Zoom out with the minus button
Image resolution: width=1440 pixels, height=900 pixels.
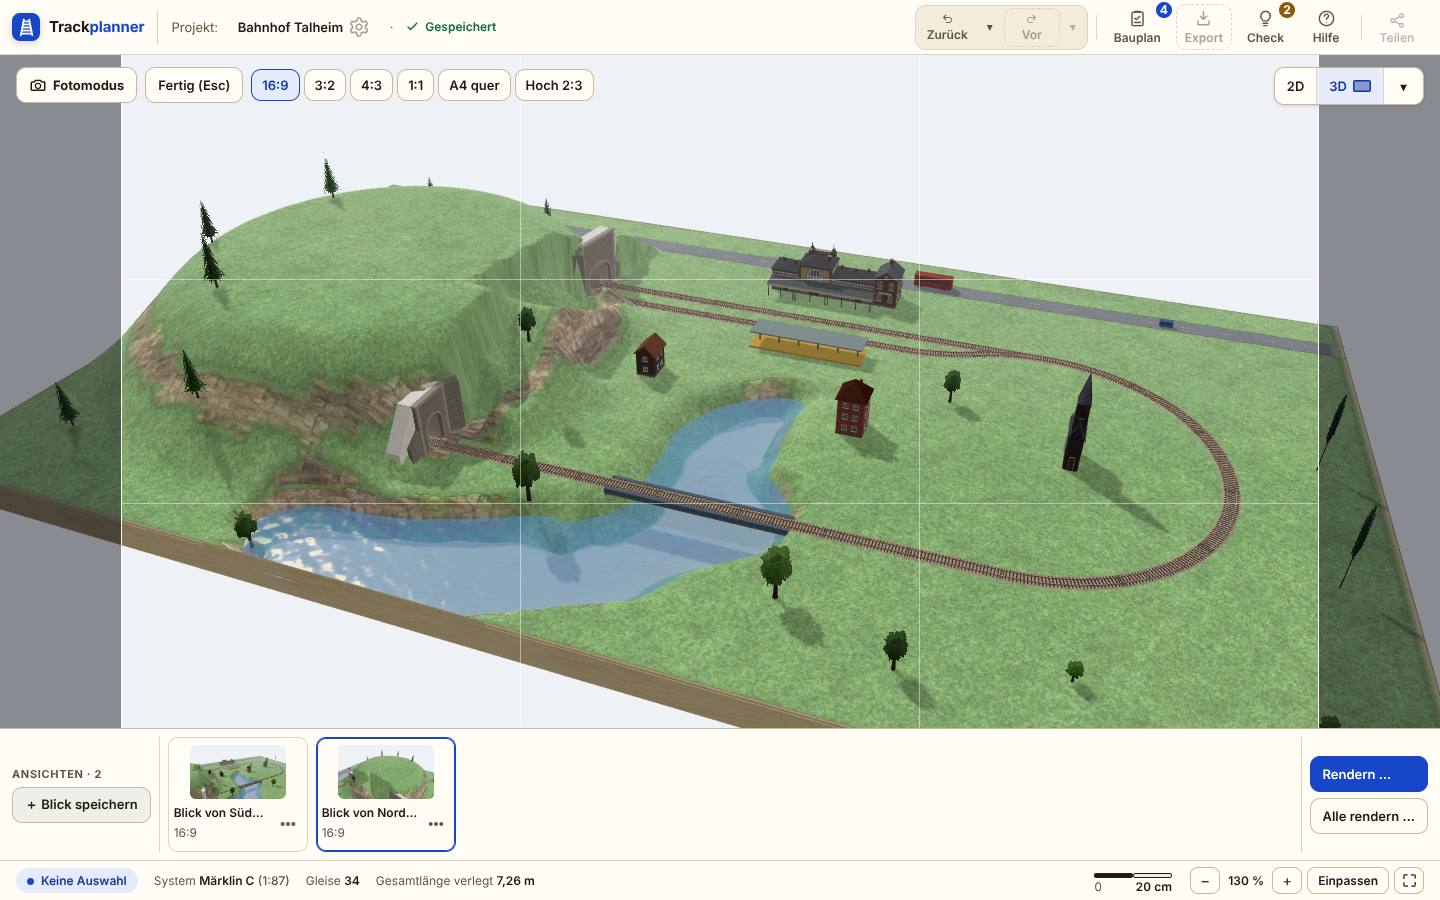(x=1205, y=881)
